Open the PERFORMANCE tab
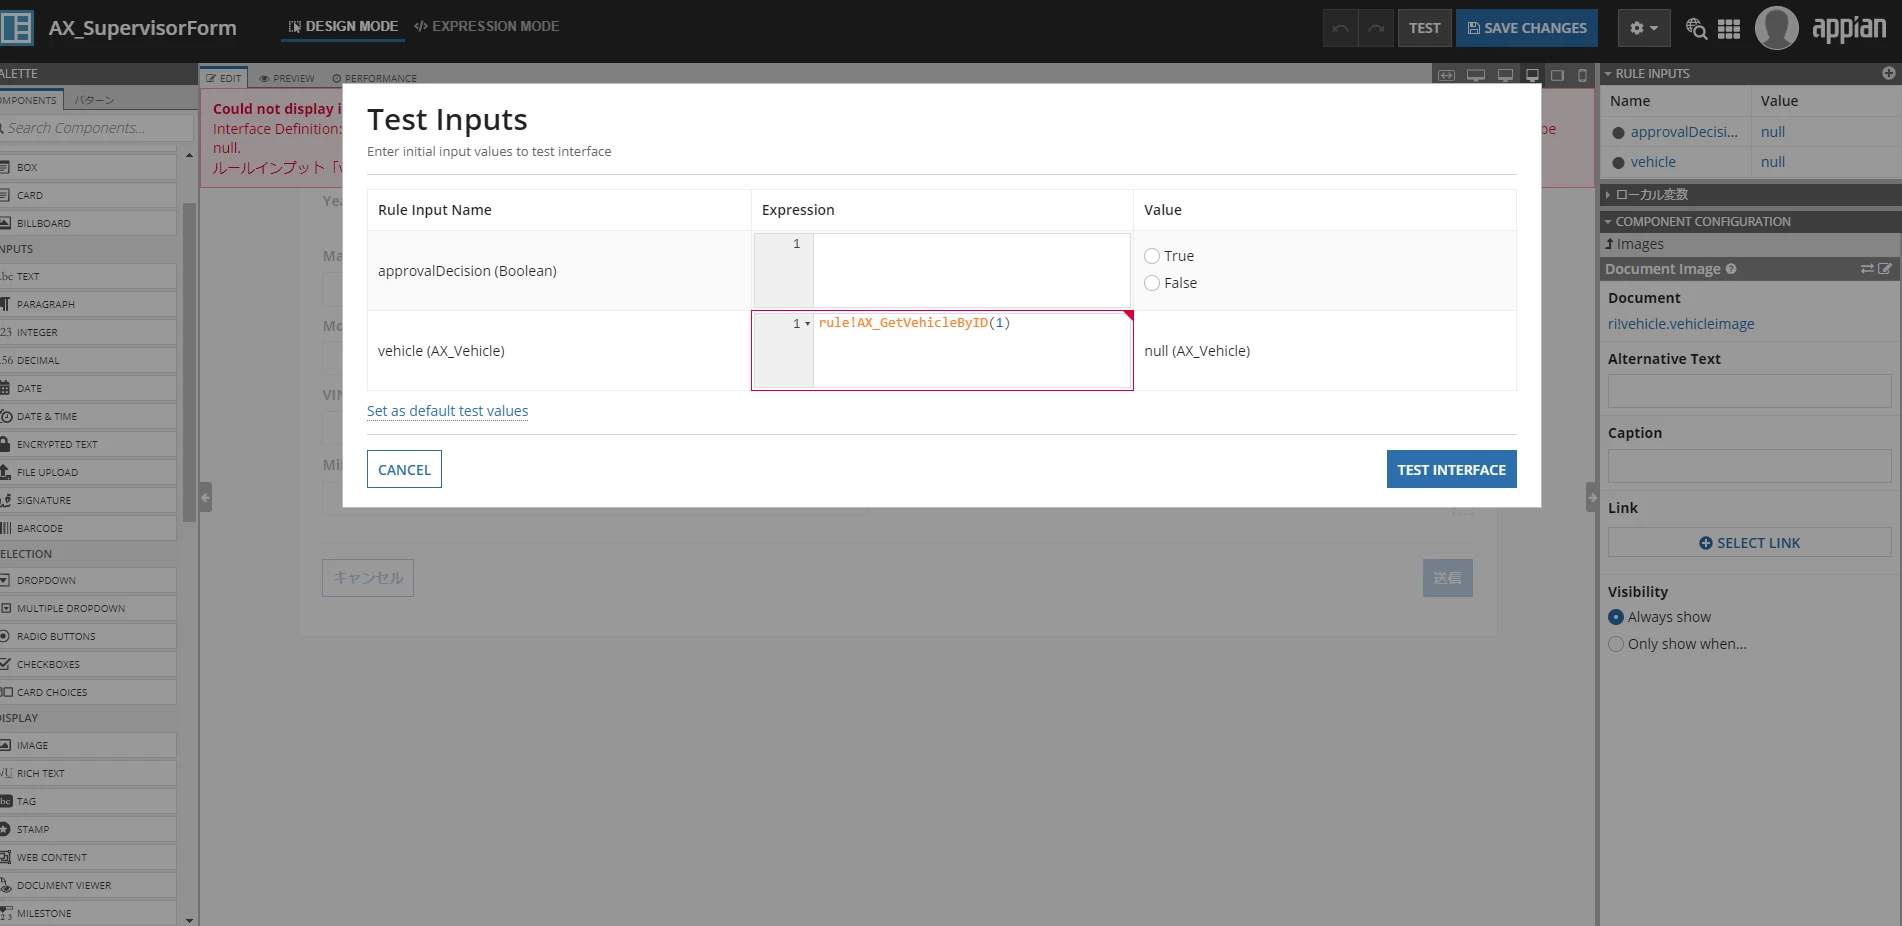The width and height of the screenshot is (1902, 926). [375, 78]
